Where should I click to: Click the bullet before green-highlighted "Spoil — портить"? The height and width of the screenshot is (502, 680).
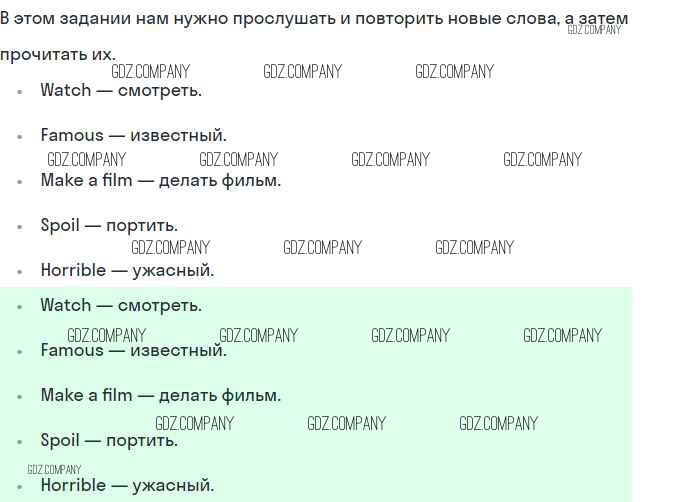19,441
